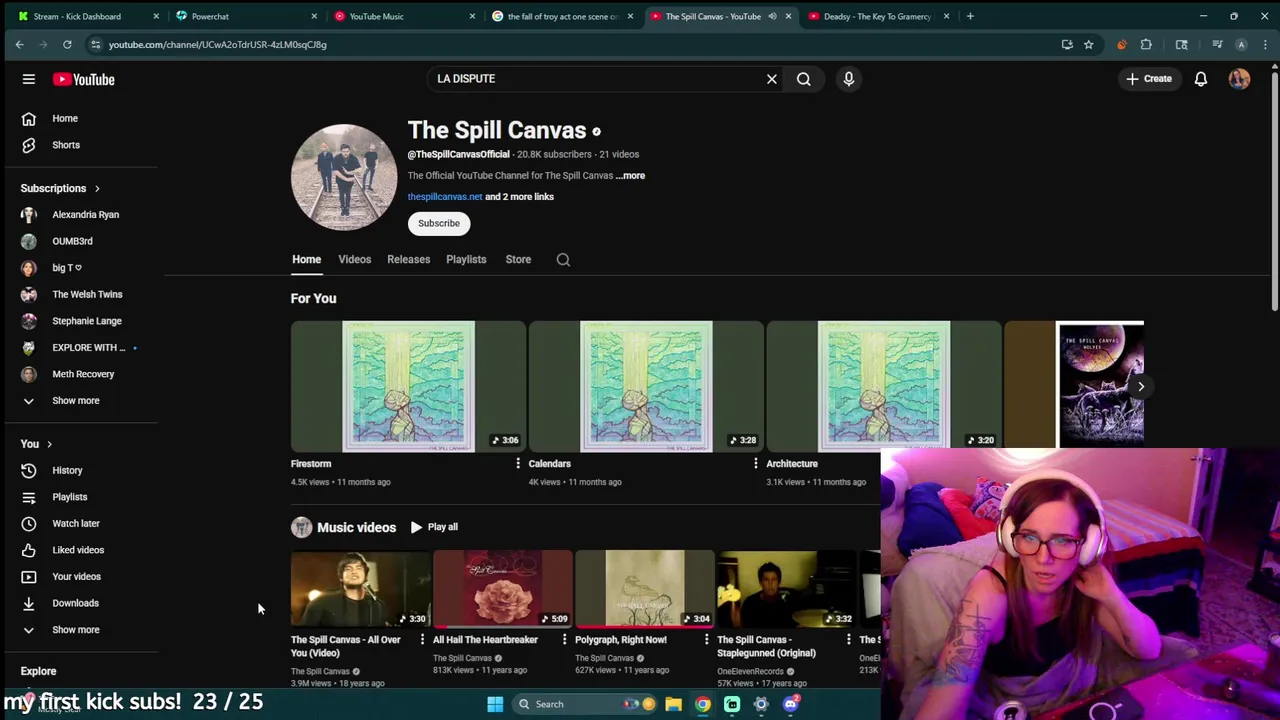The height and width of the screenshot is (720, 1280).
Task: Open File Explorer from taskbar
Action: coord(674,704)
